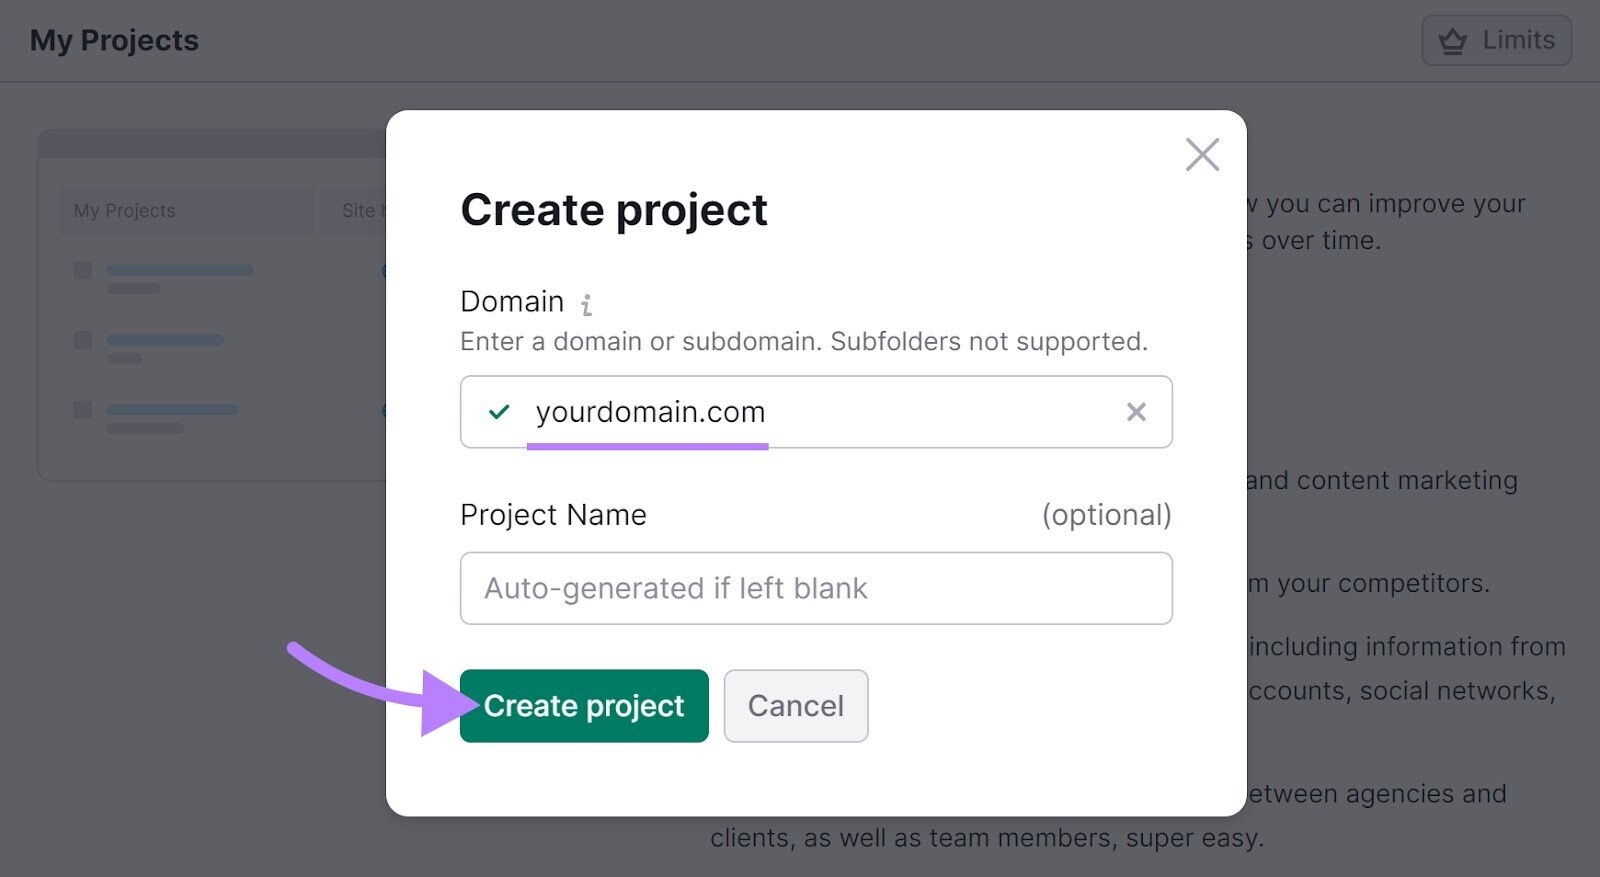The width and height of the screenshot is (1600, 877).
Task: Close the Create project dialog
Action: click(x=1201, y=155)
